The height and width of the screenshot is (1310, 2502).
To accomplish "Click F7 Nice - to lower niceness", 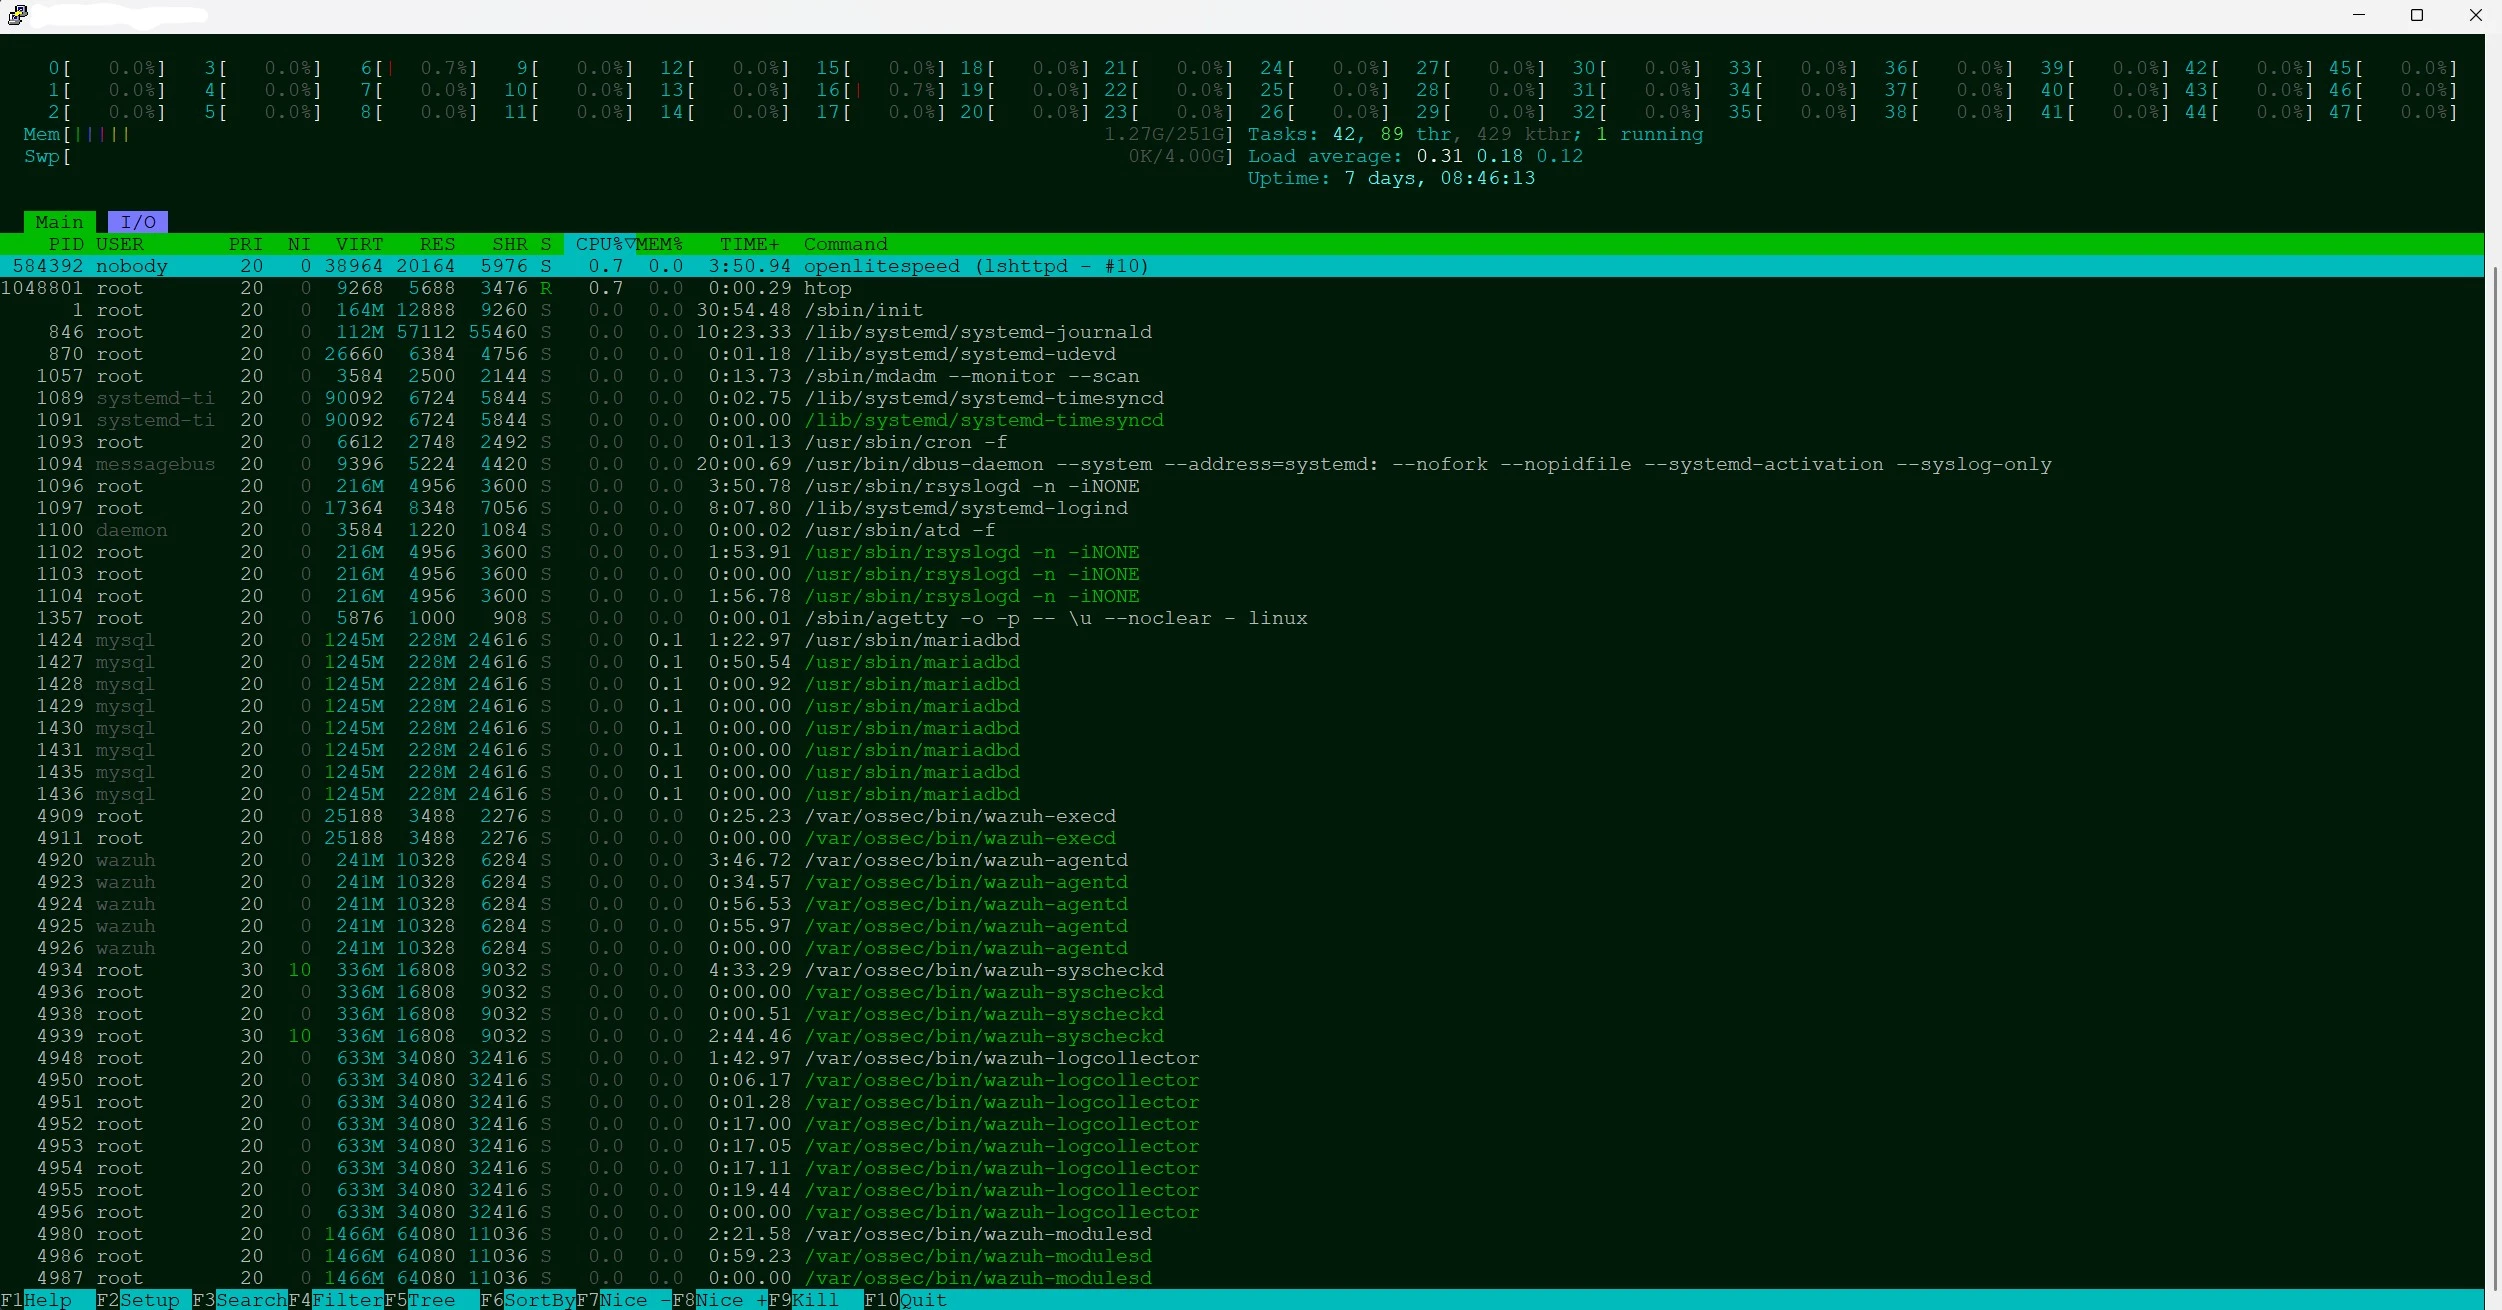I will (624, 1300).
